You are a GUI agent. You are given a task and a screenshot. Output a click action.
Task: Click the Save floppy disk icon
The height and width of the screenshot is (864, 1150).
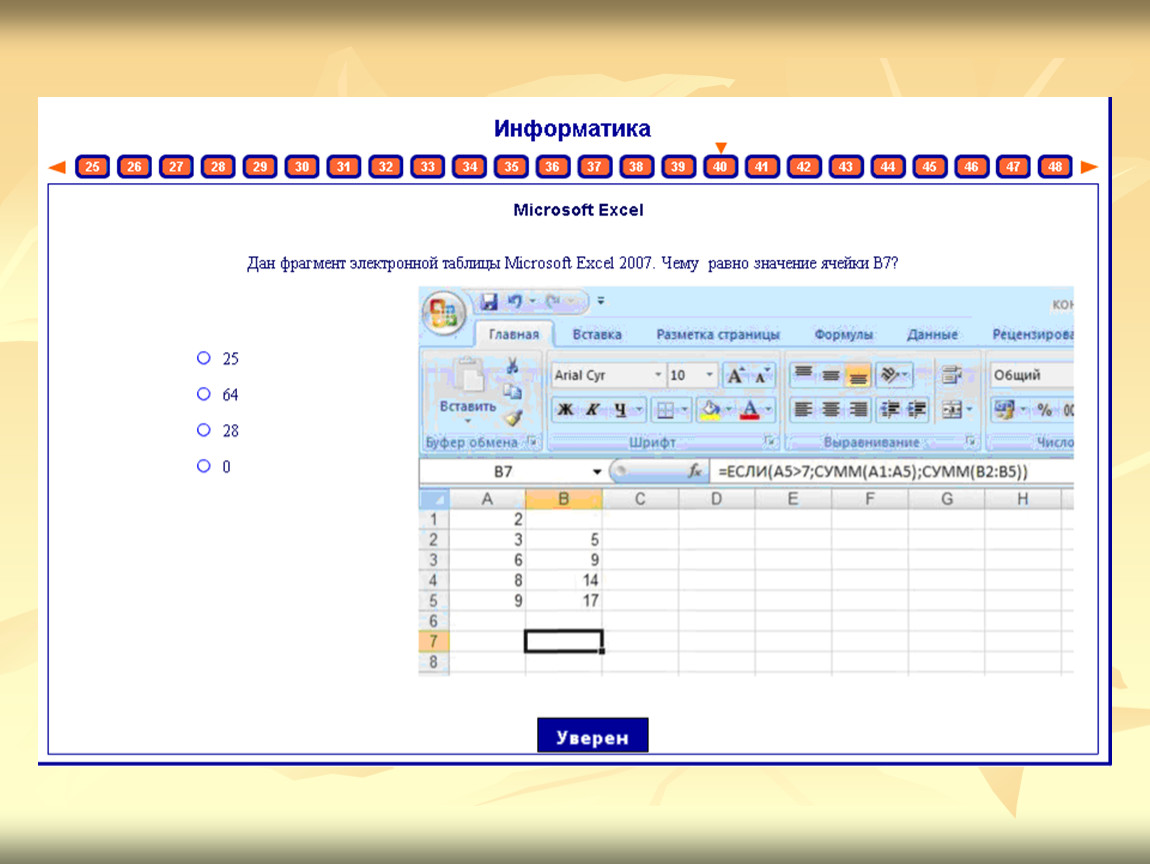[x=488, y=301]
